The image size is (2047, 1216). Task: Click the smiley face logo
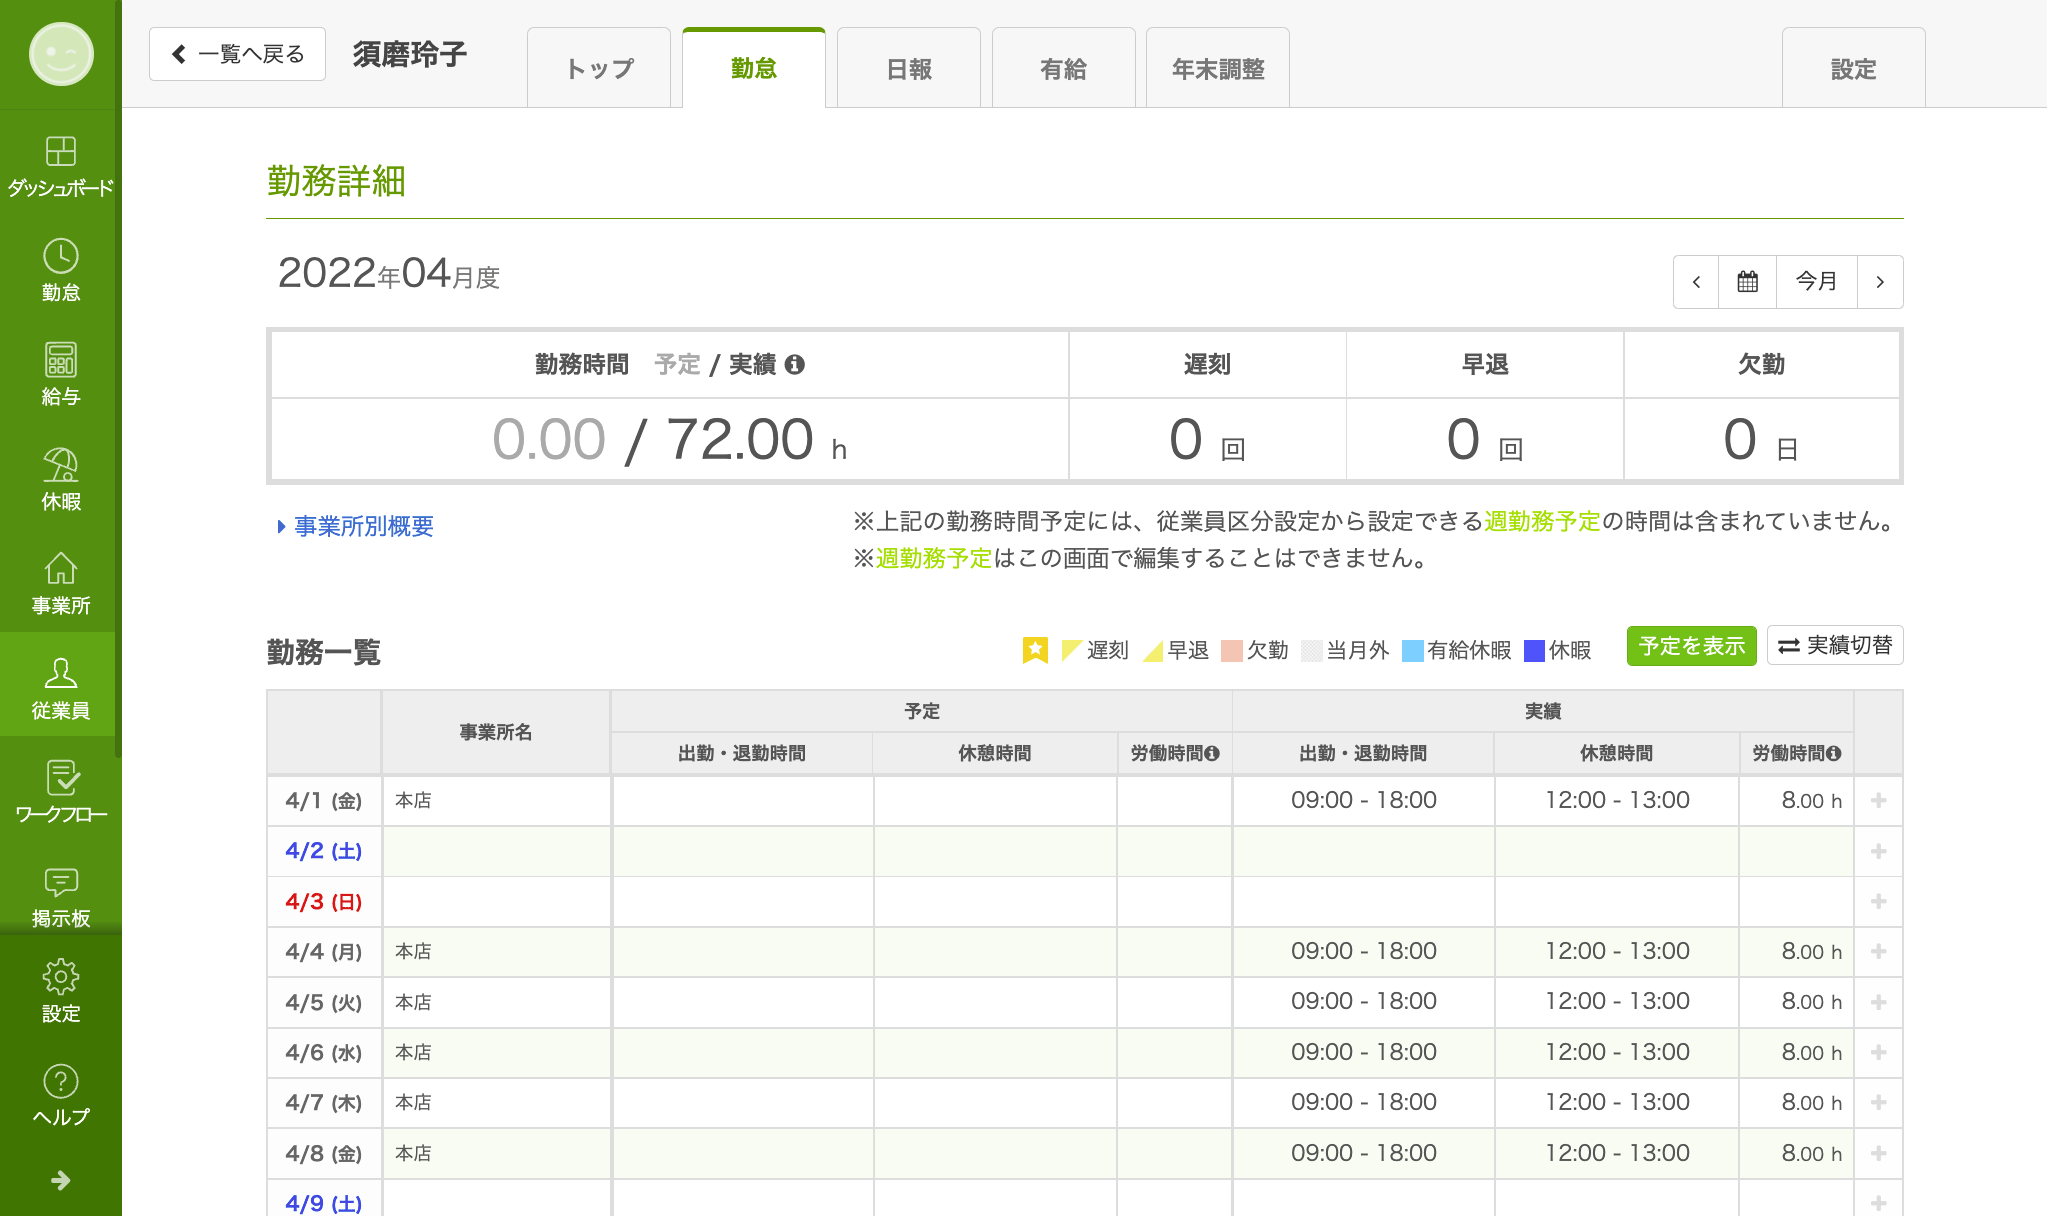pyautogui.click(x=61, y=54)
